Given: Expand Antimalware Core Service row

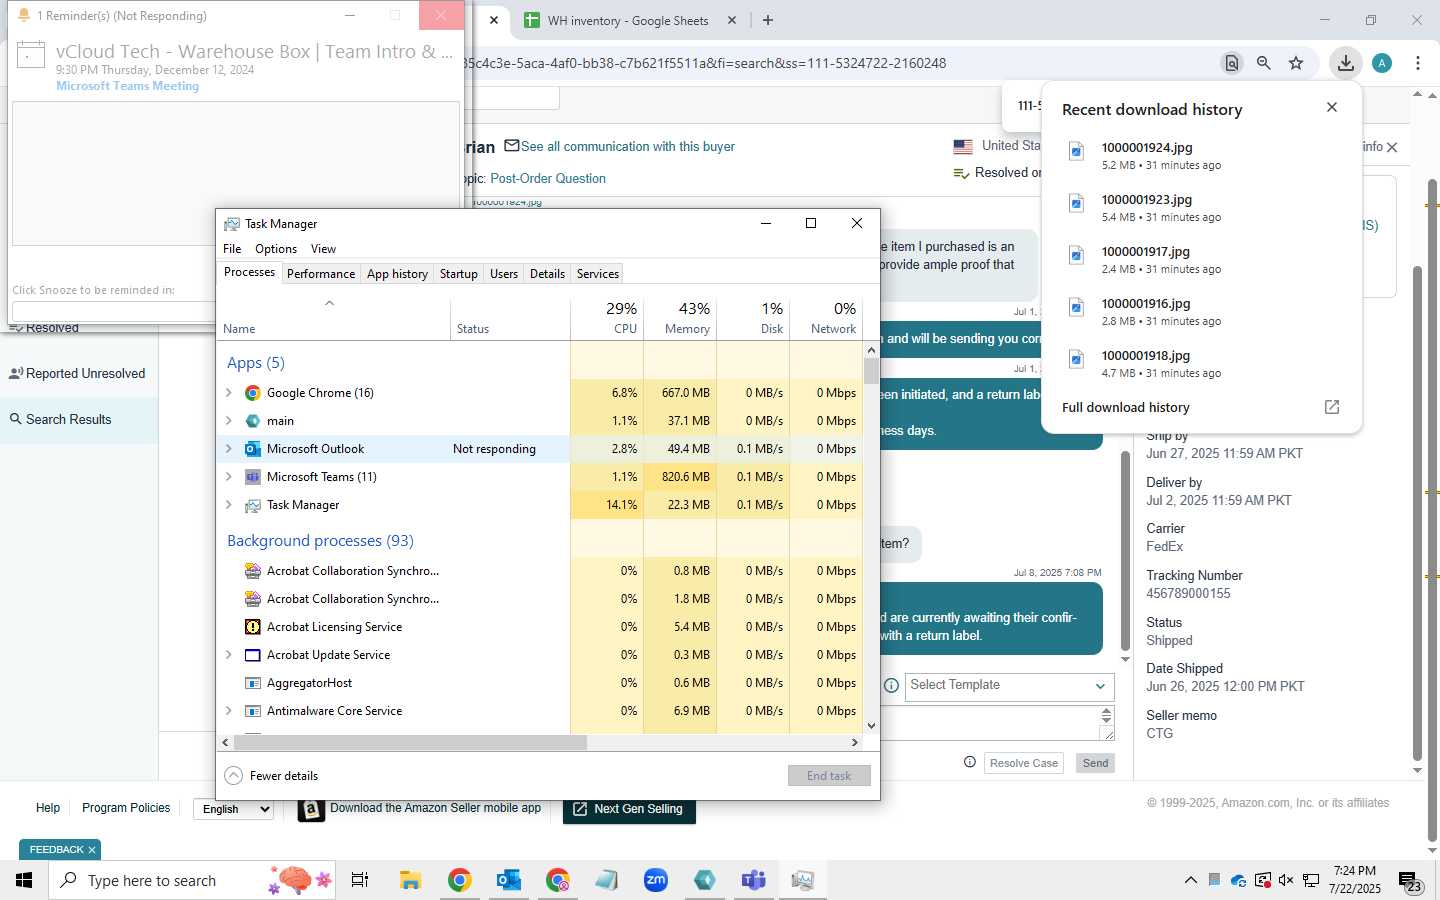Looking at the screenshot, I should tap(229, 711).
